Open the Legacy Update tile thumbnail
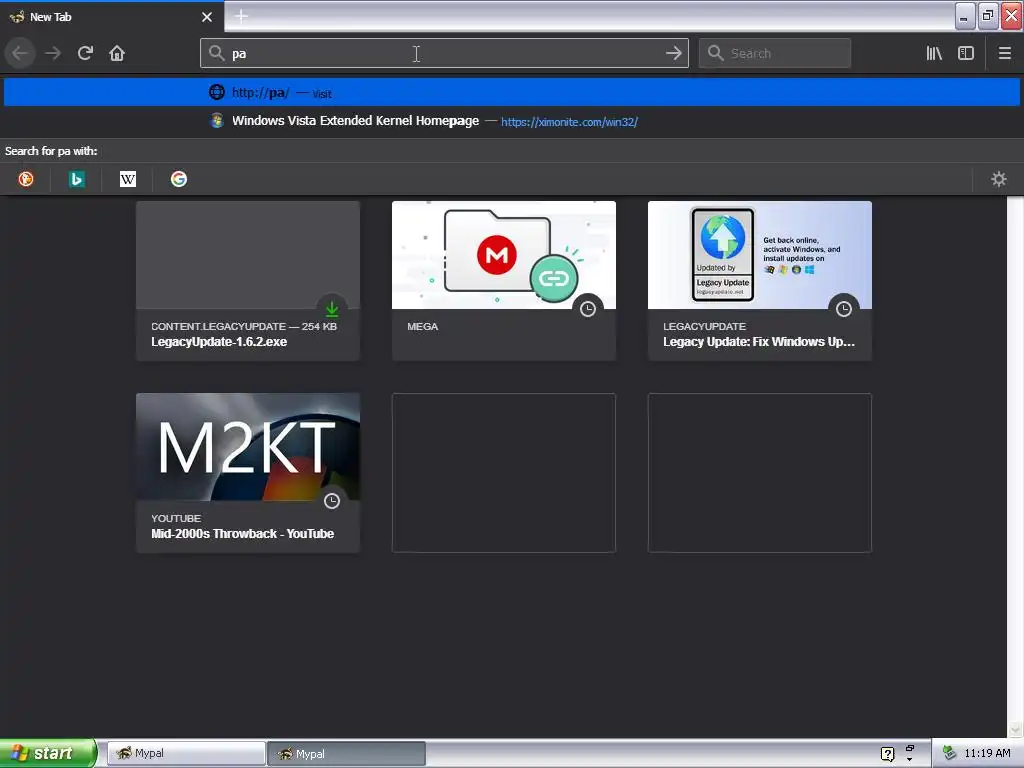Image resolution: width=1024 pixels, height=768 pixels. [760, 255]
